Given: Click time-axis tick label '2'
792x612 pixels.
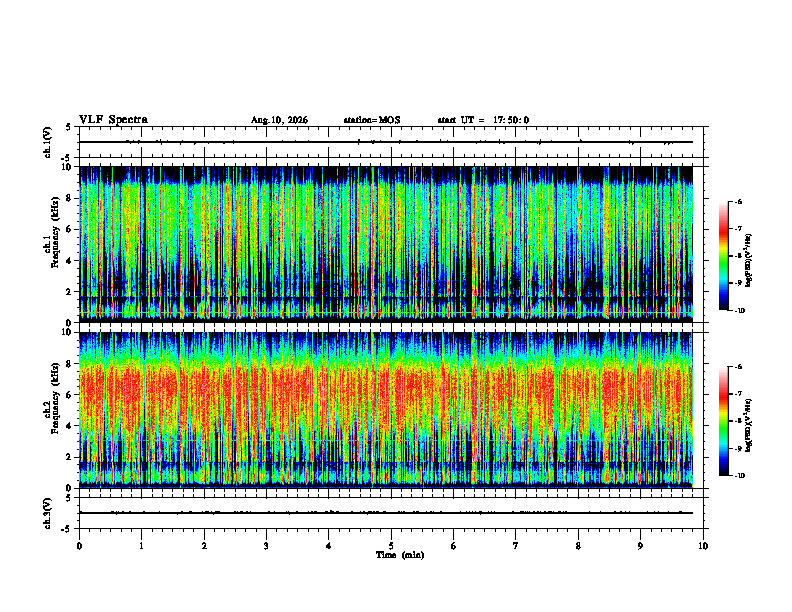Looking at the screenshot, I should click(204, 546).
